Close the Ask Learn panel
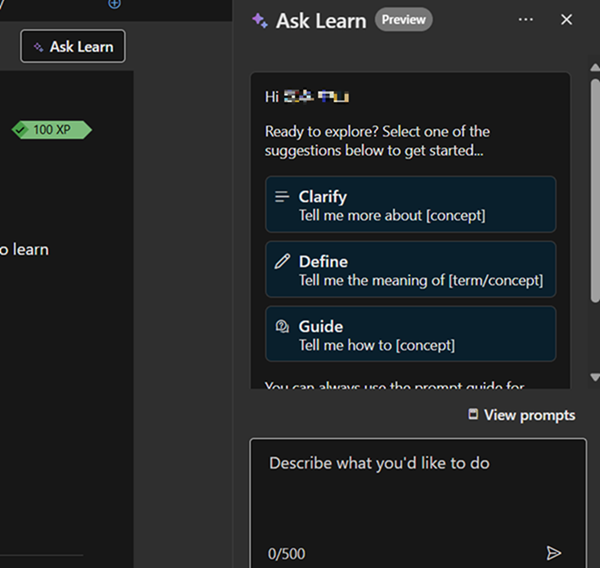 tap(566, 20)
